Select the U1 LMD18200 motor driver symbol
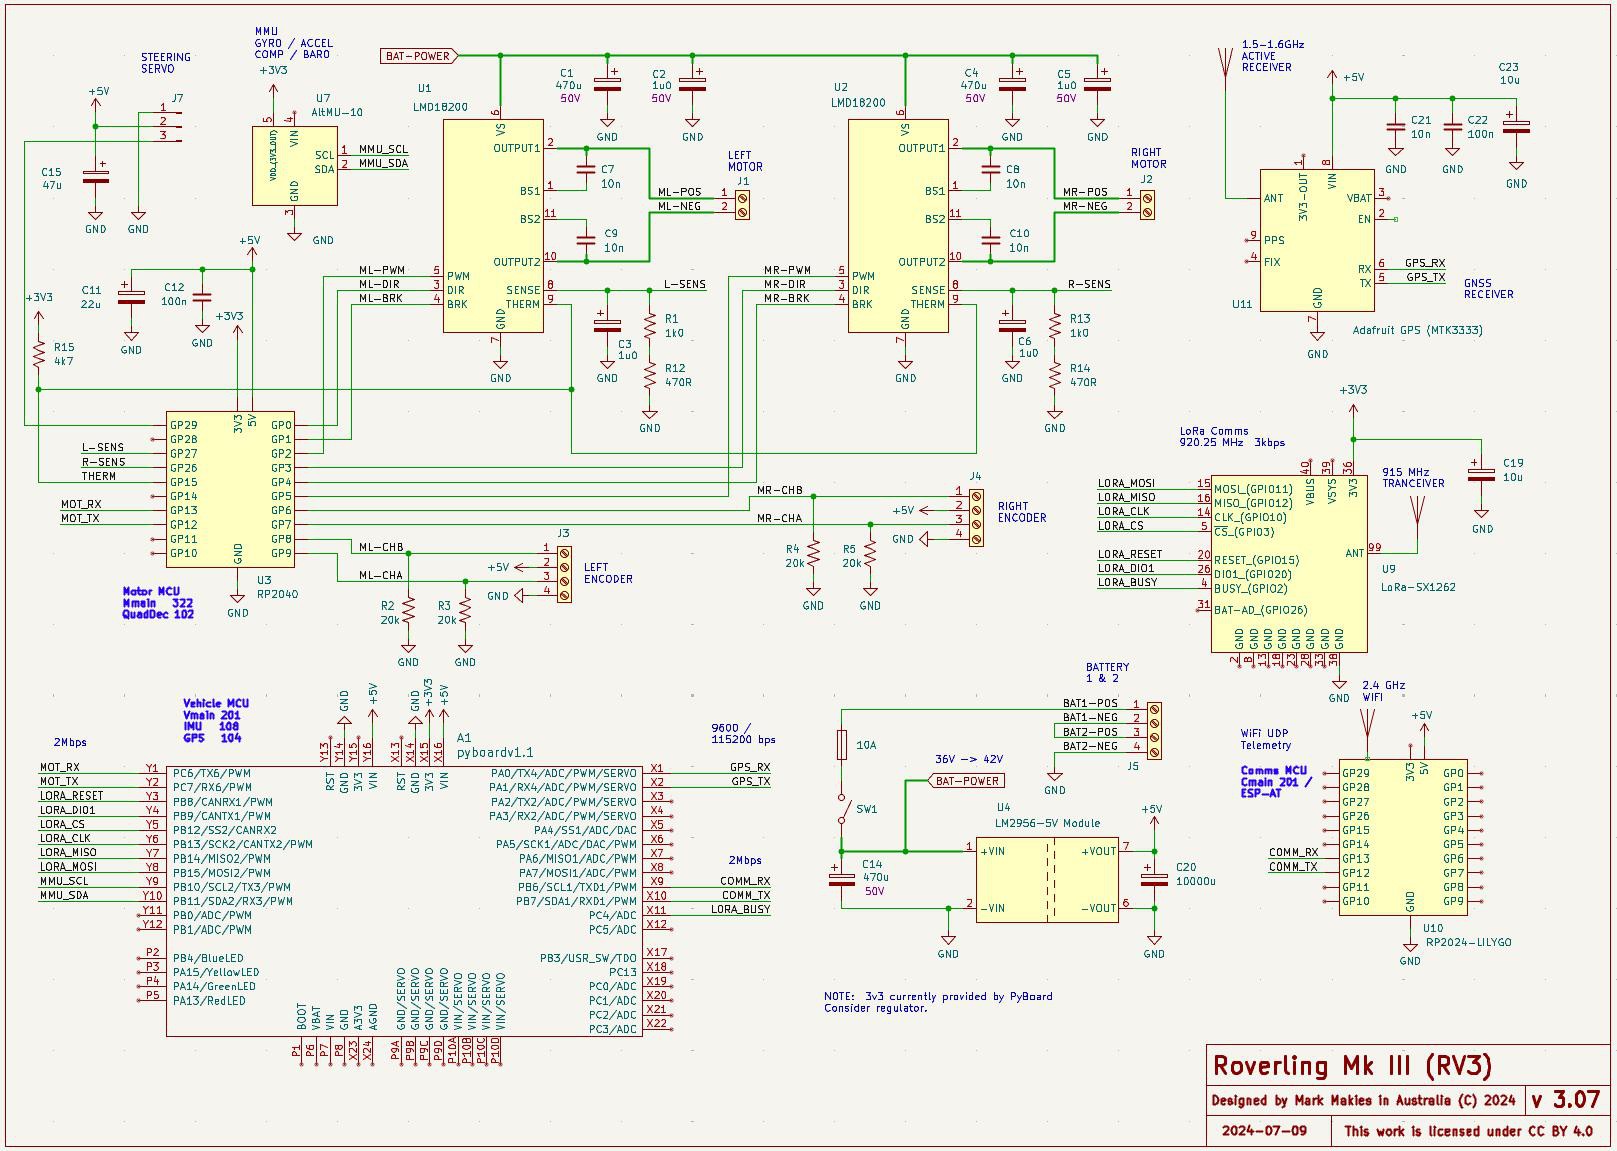Image resolution: width=1617 pixels, height=1151 pixels. tap(494, 226)
